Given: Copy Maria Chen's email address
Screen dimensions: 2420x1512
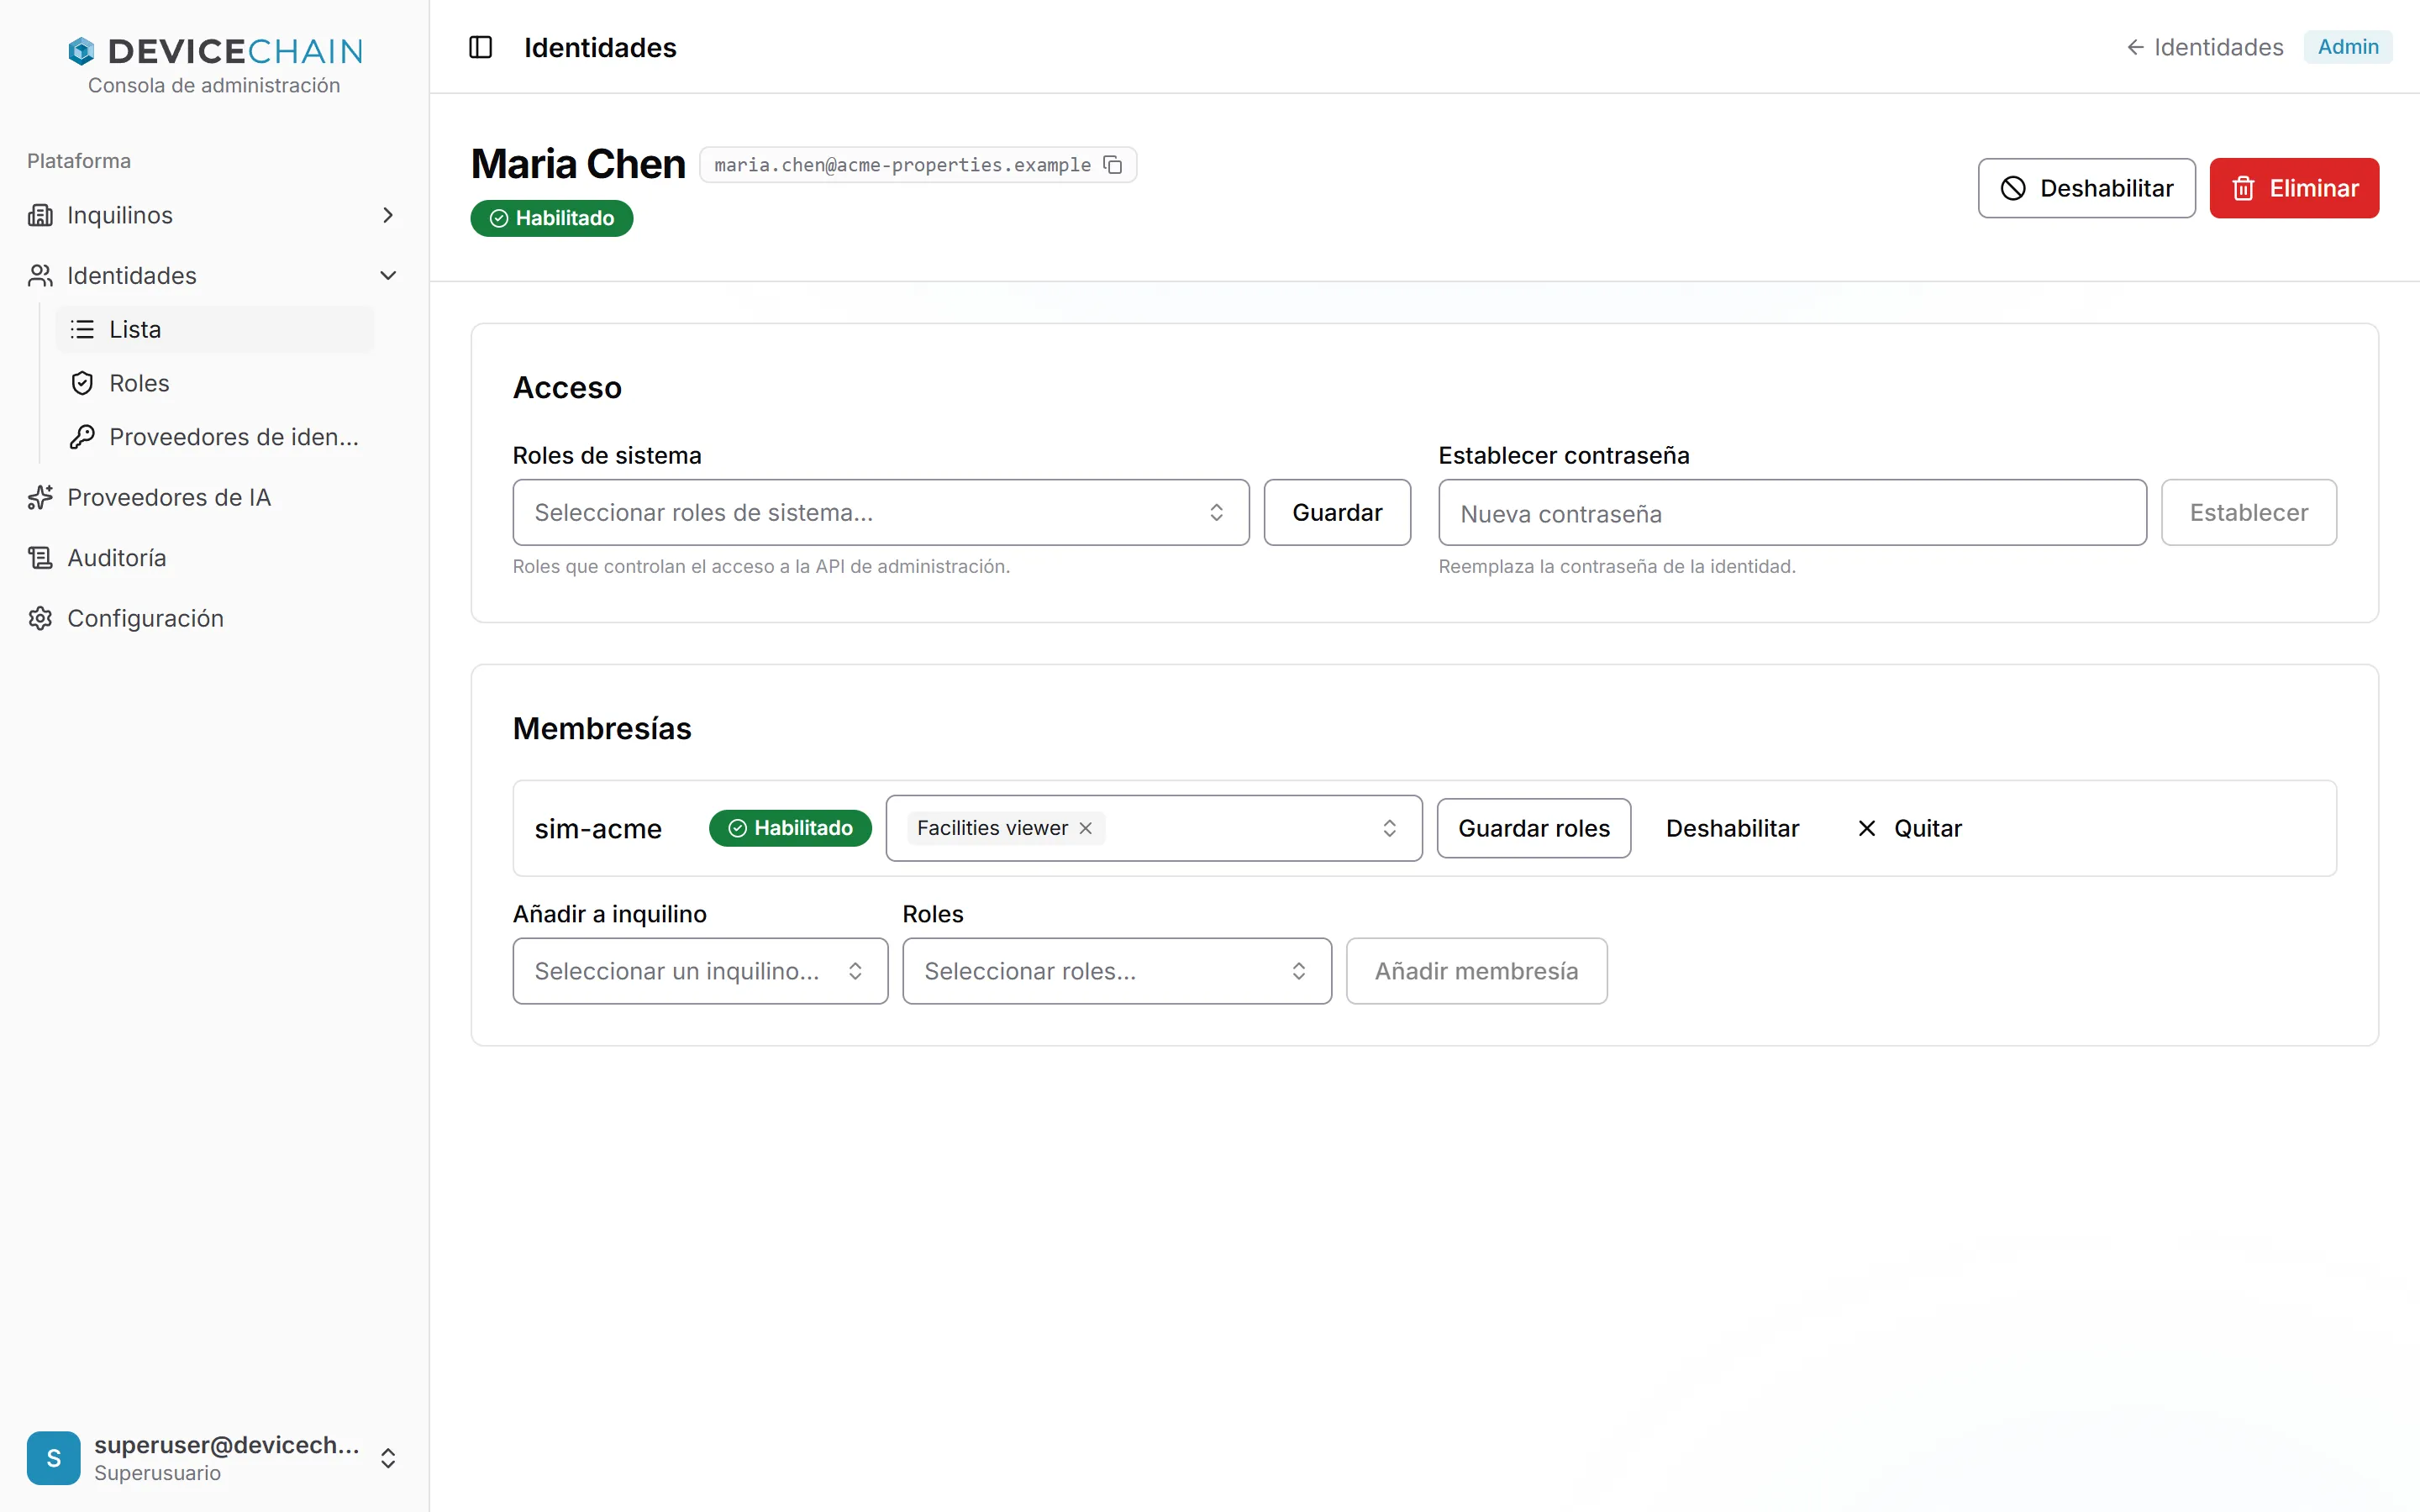Looking at the screenshot, I should tap(1112, 165).
